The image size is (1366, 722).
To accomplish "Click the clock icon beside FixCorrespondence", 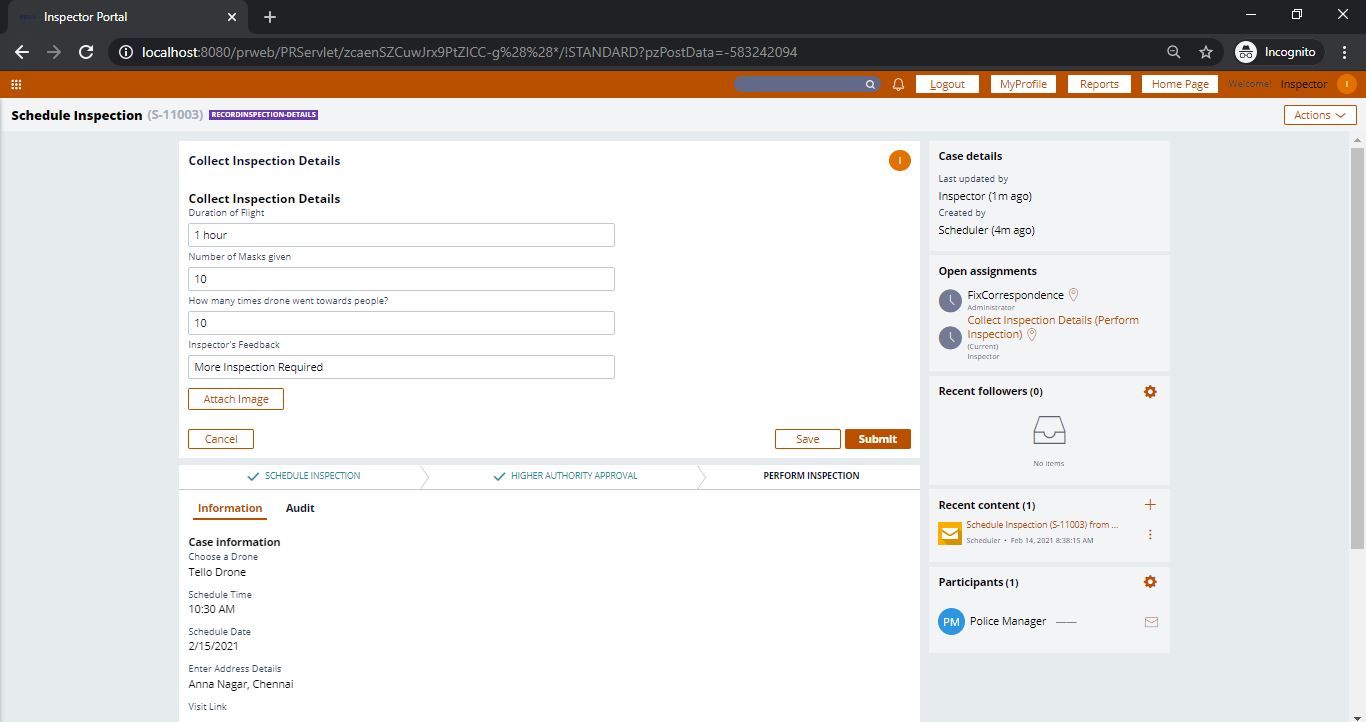I will pos(950,301).
